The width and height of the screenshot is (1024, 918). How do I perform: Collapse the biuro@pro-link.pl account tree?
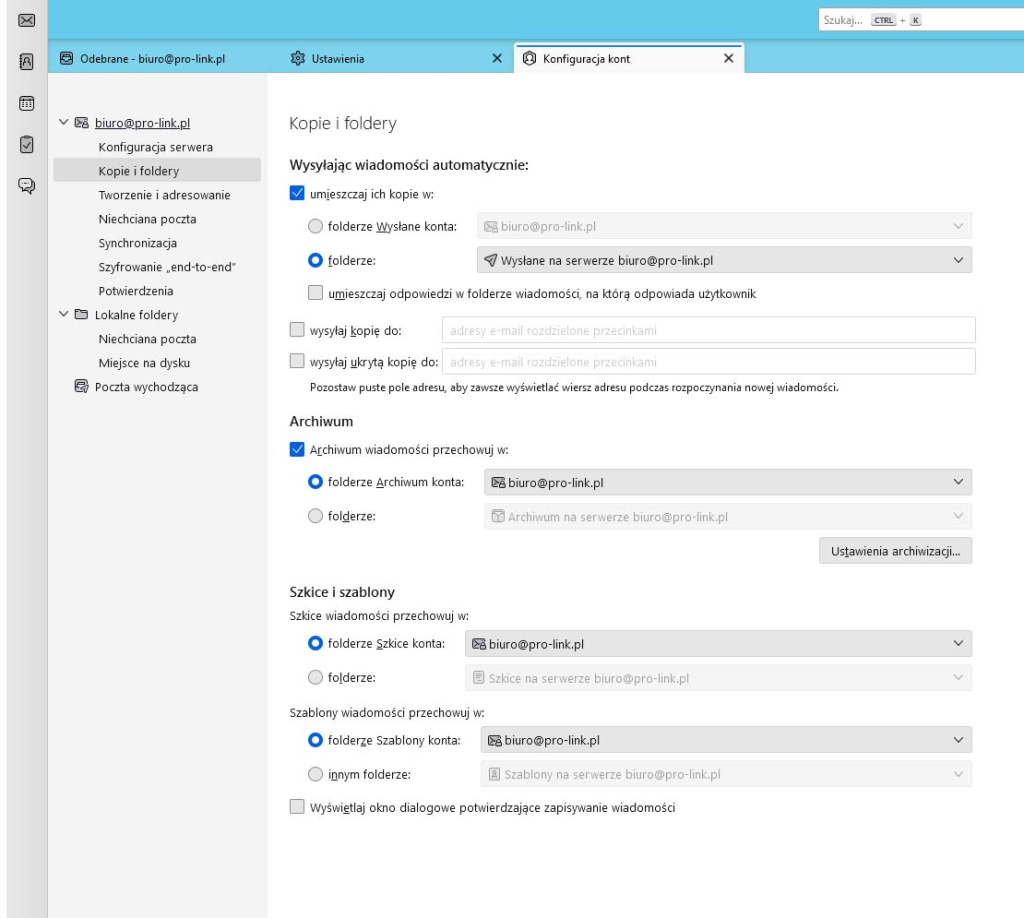[x=65, y=123]
